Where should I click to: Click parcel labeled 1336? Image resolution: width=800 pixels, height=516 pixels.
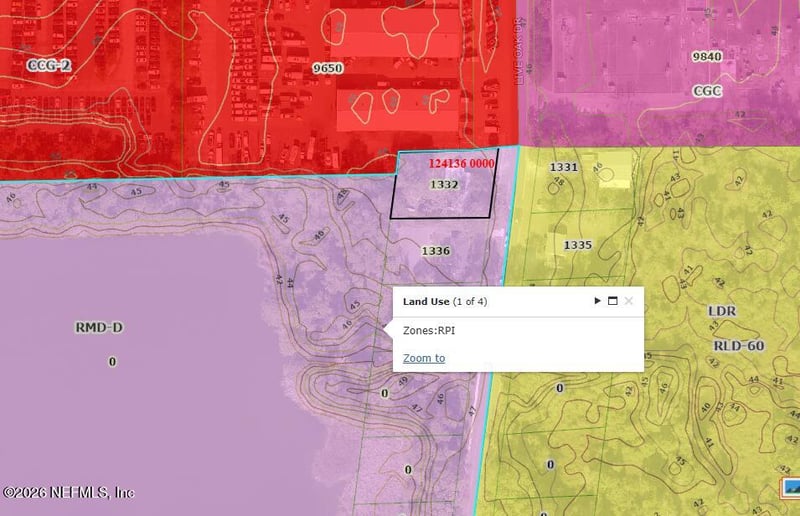coord(436,251)
